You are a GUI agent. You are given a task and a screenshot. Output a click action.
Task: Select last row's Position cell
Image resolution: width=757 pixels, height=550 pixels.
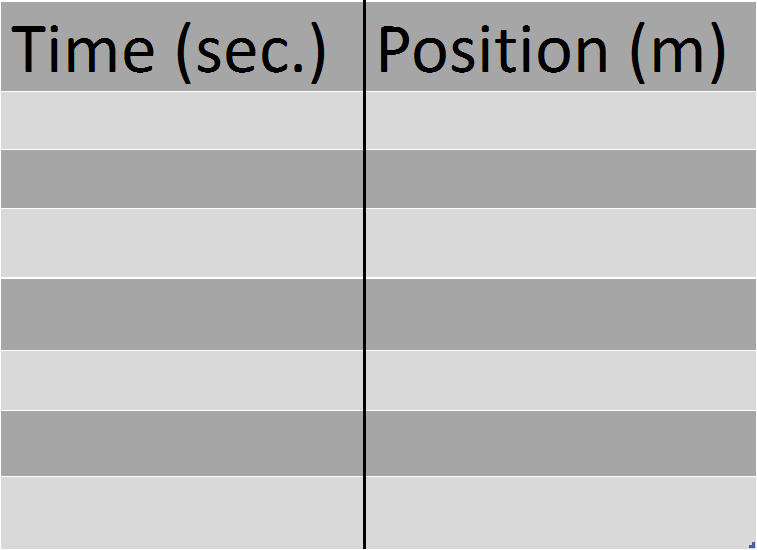tap(560, 512)
